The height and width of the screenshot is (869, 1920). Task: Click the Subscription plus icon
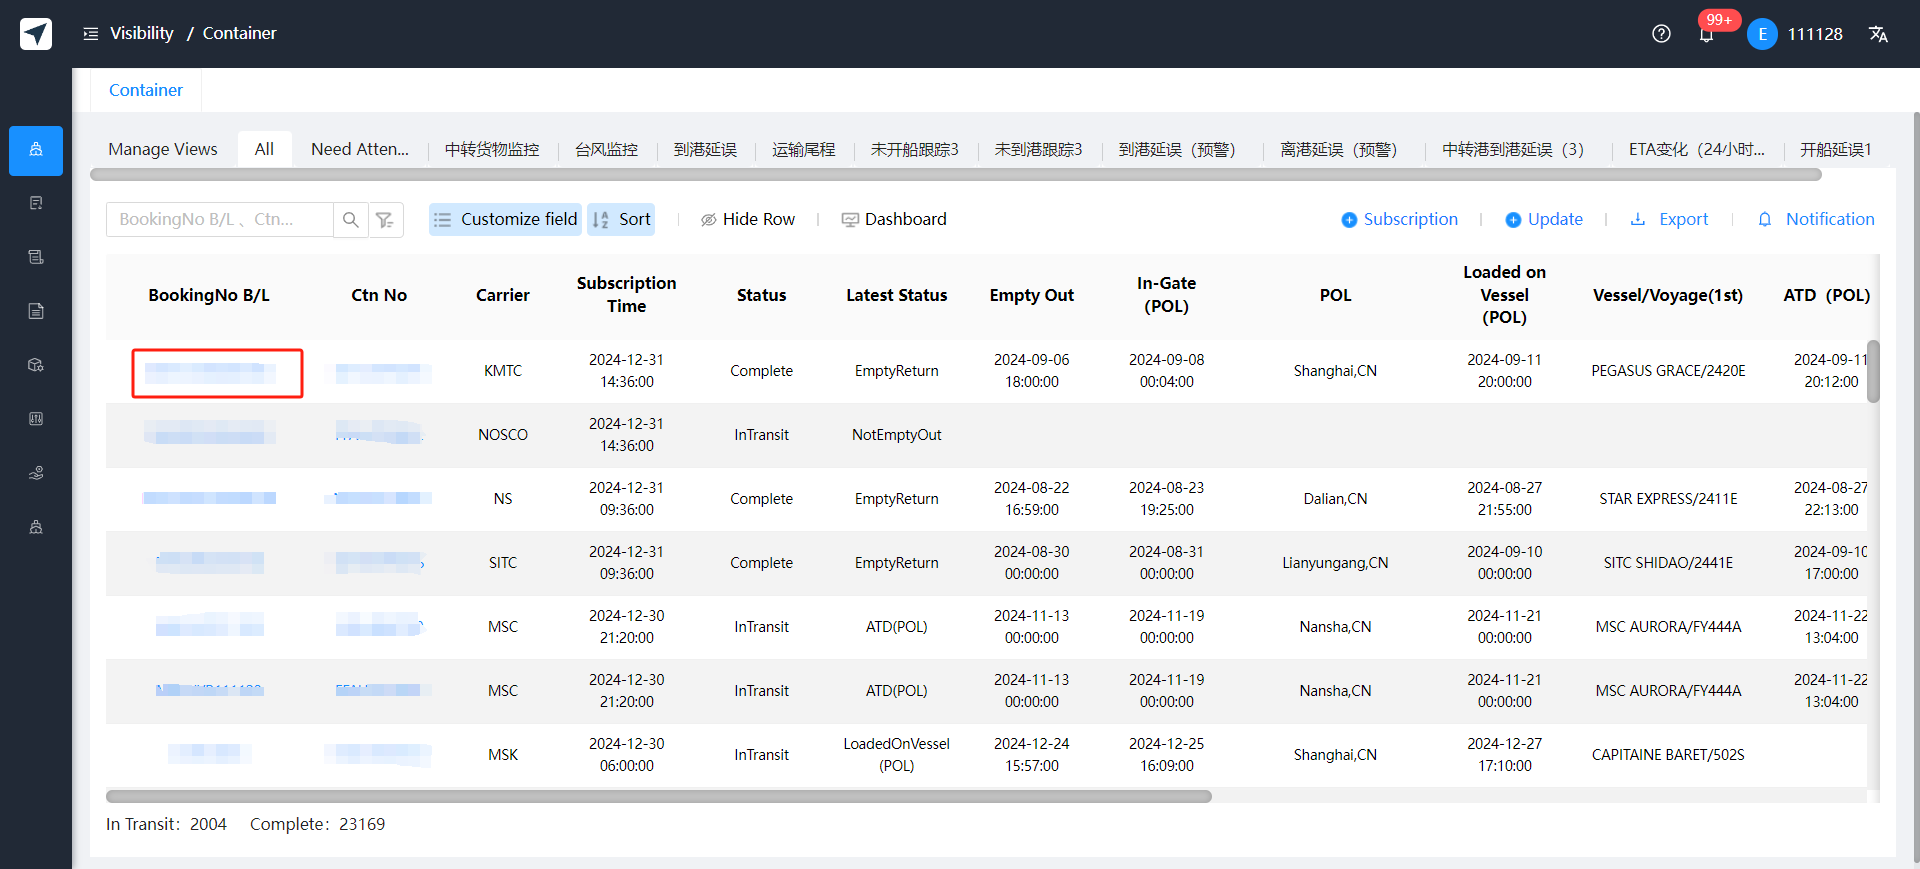pyautogui.click(x=1349, y=220)
